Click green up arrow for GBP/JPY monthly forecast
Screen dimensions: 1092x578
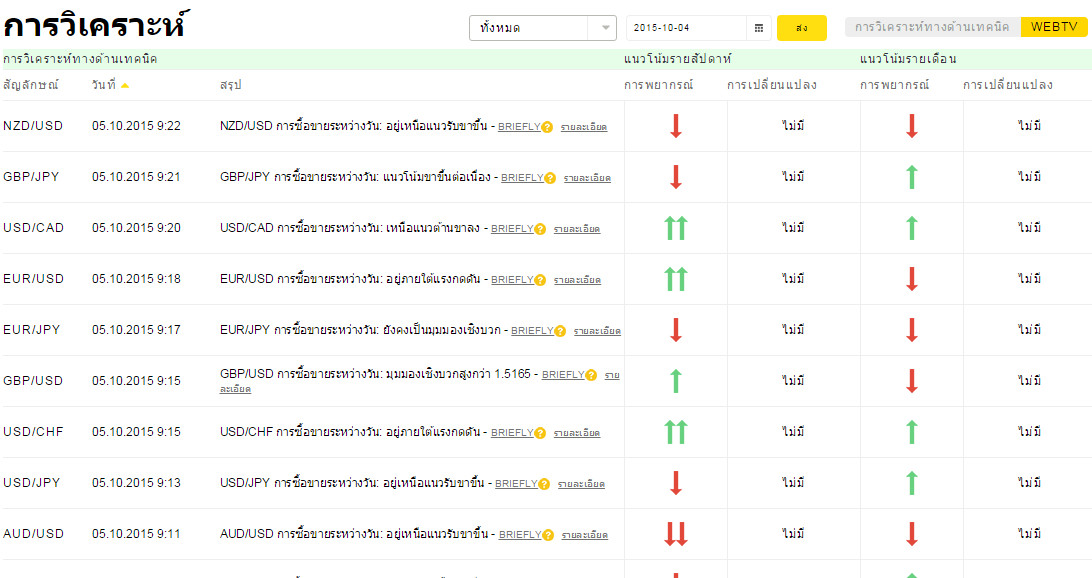coord(911,178)
